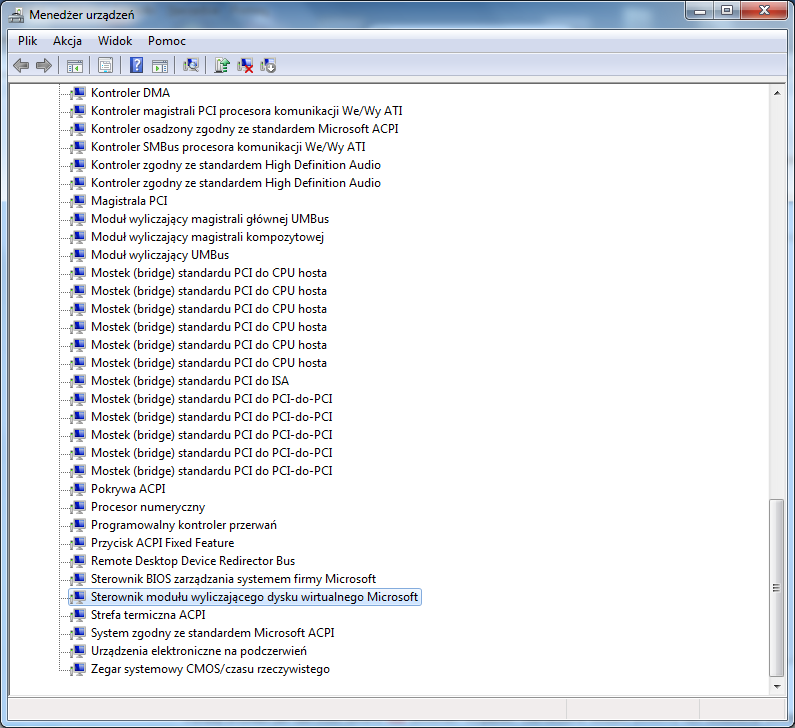Select Kontroler SMBus procesora komunikacji We/Wy ATI
The height and width of the screenshot is (728, 795).
(228, 147)
